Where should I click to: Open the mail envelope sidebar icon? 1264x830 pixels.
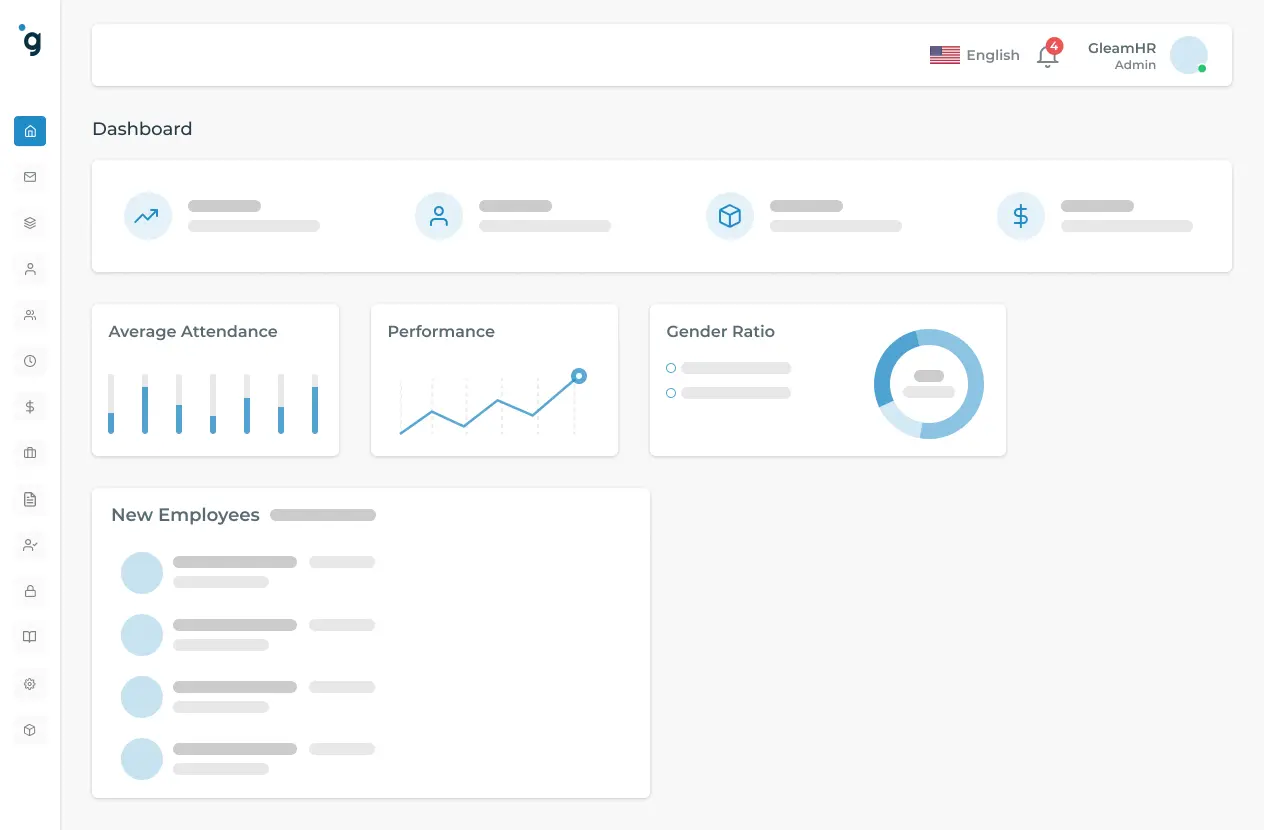pos(30,177)
